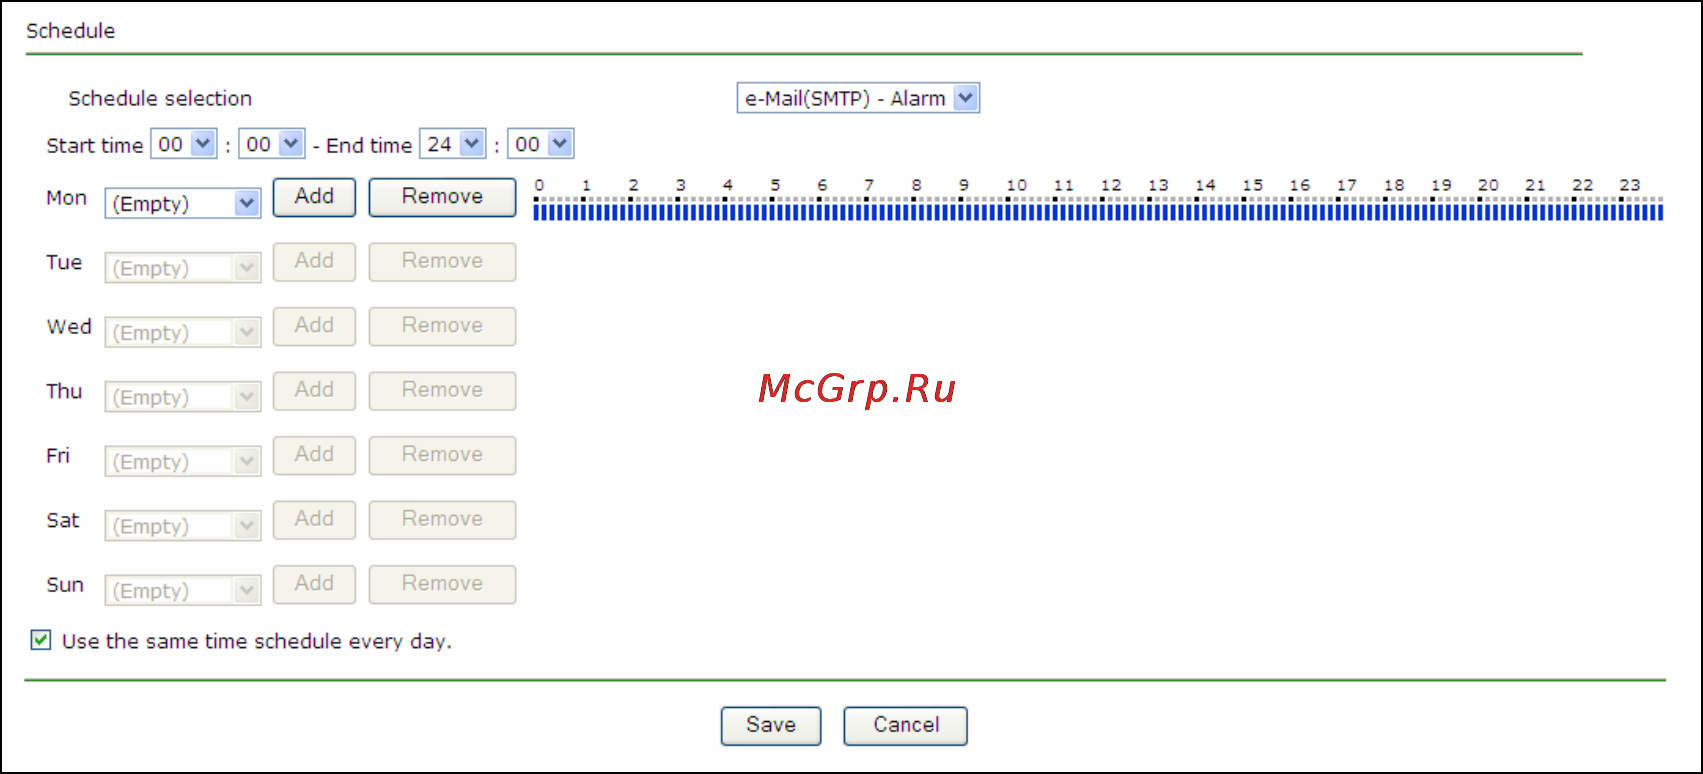Viewport: 1703px width, 774px height.
Task: Expand the Wed (Empty) dropdown
Action: point(183,332)
